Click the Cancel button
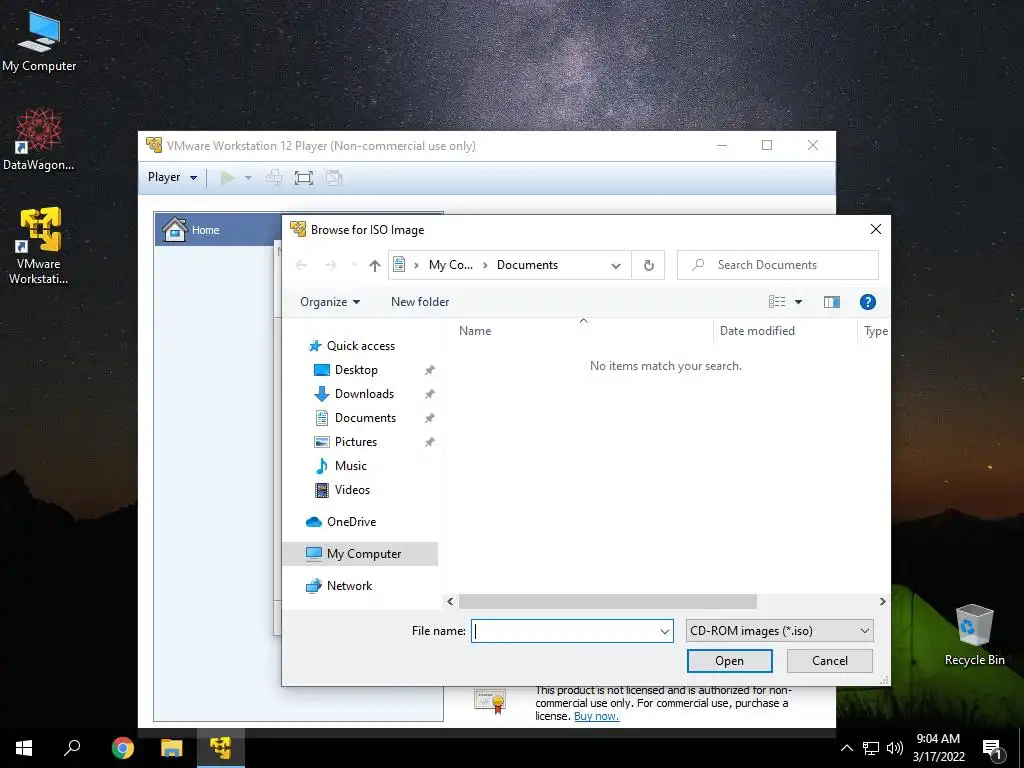 click(829, 661)
